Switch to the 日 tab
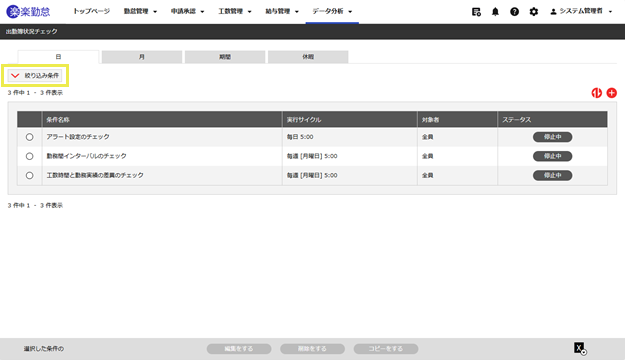The image size is (625, 360). click(58, 57)
